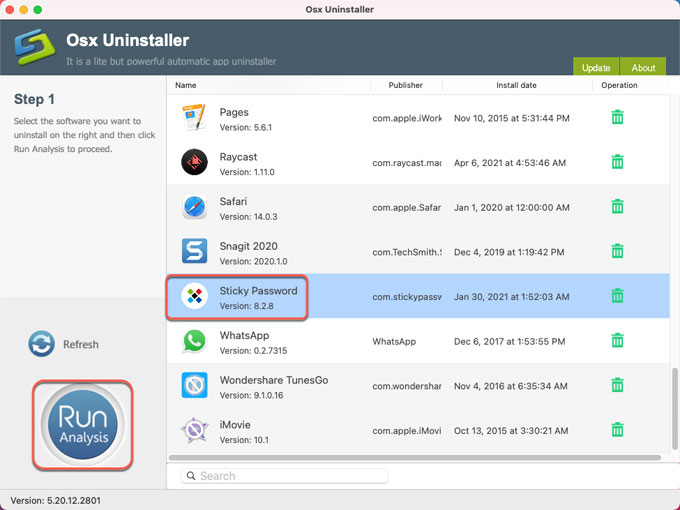Click the trash icon for iMovie
The height and width of the screenshot is (510, 680).
pos(617,430)
